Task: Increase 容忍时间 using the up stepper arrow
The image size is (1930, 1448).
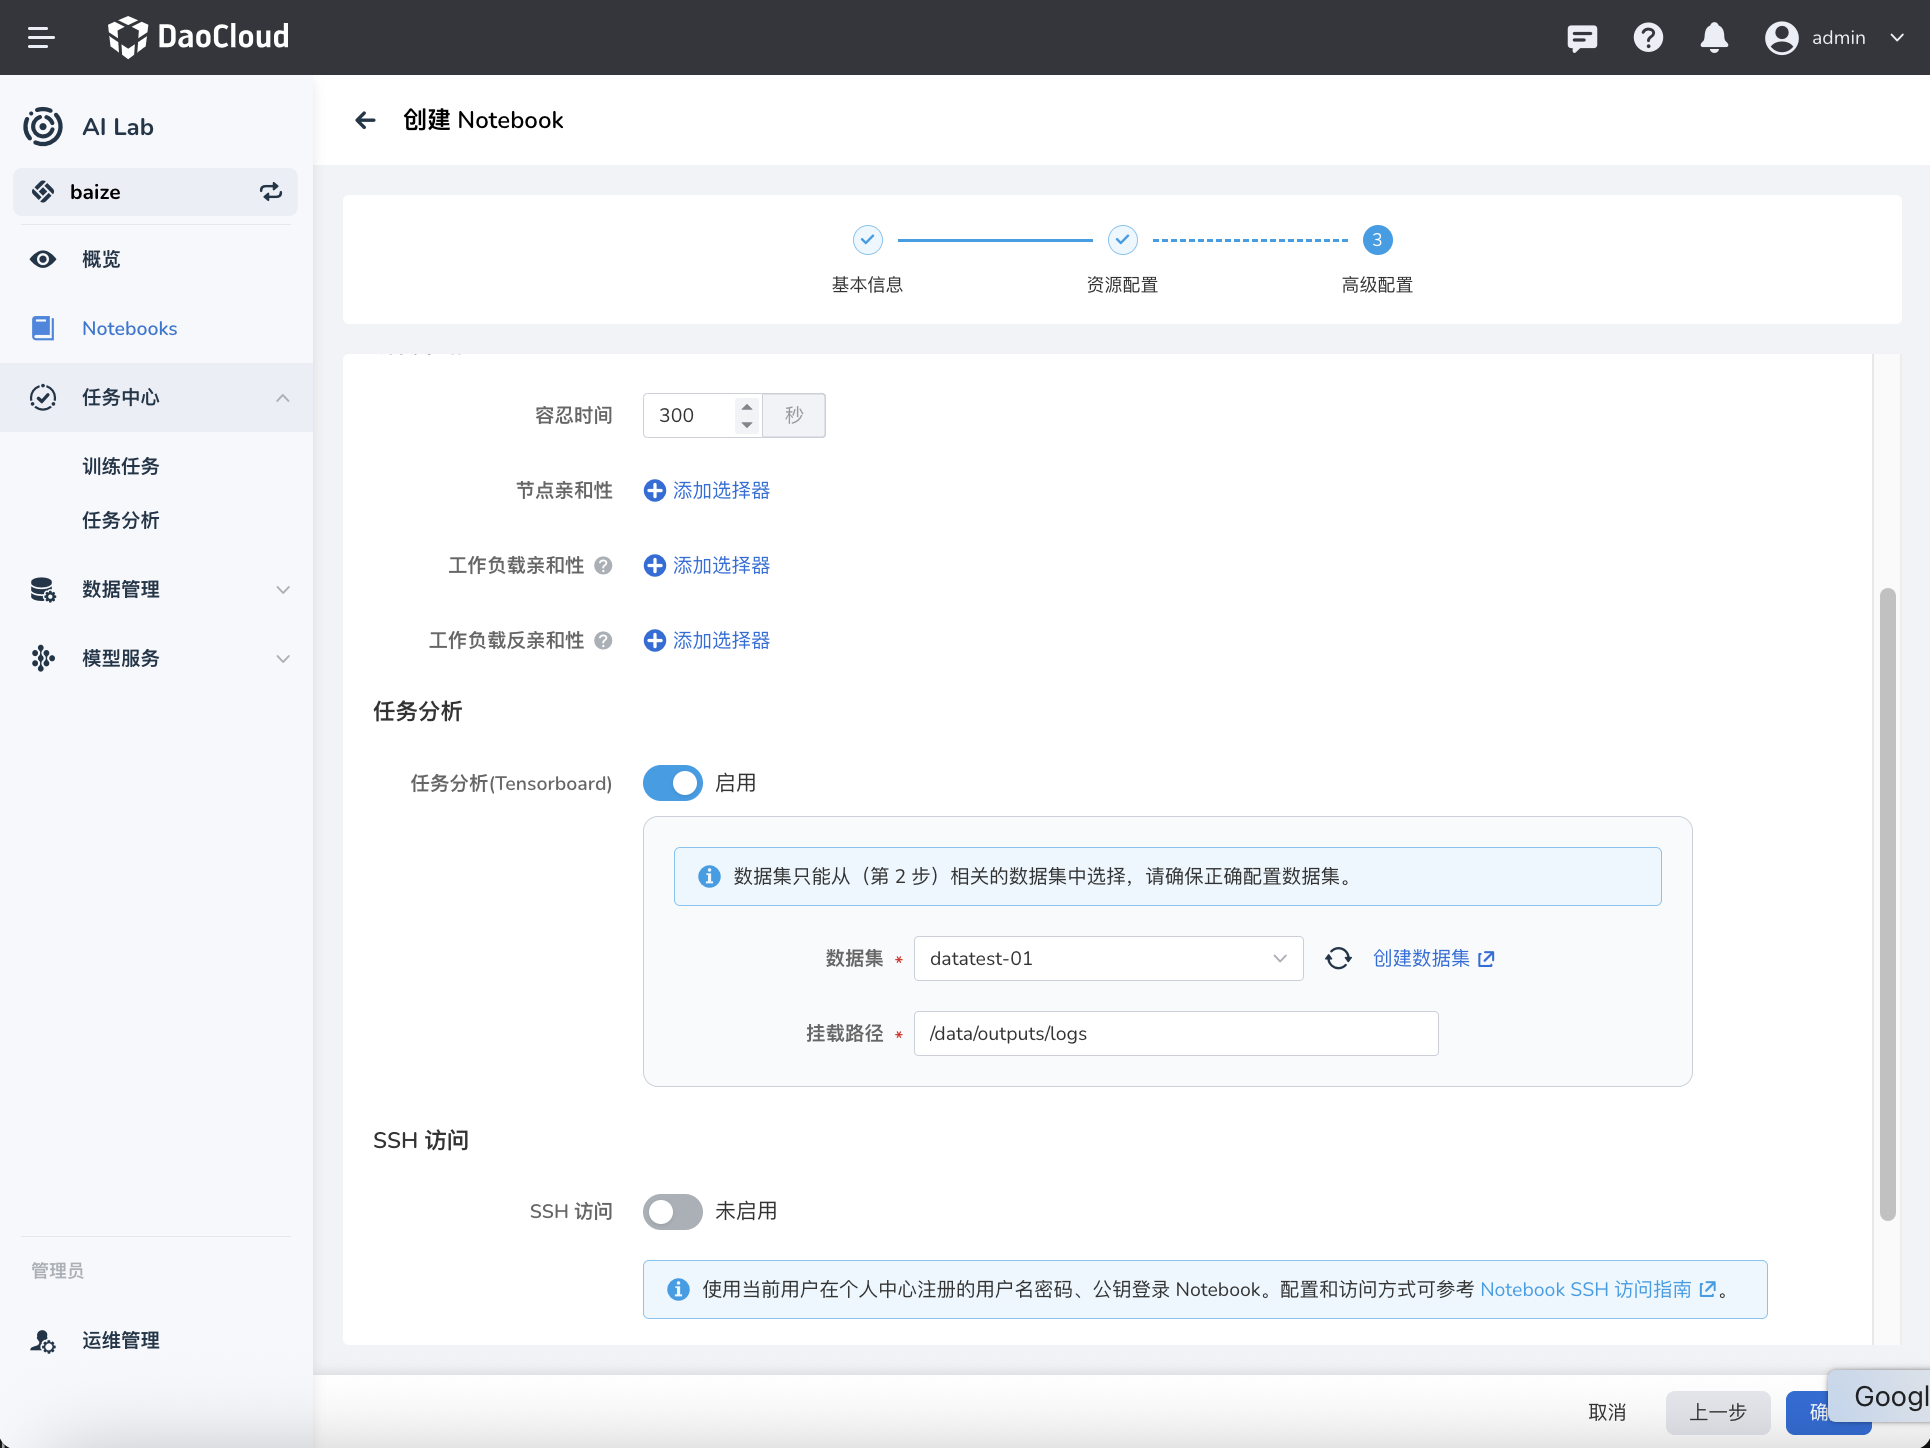Action: (746, 406)
